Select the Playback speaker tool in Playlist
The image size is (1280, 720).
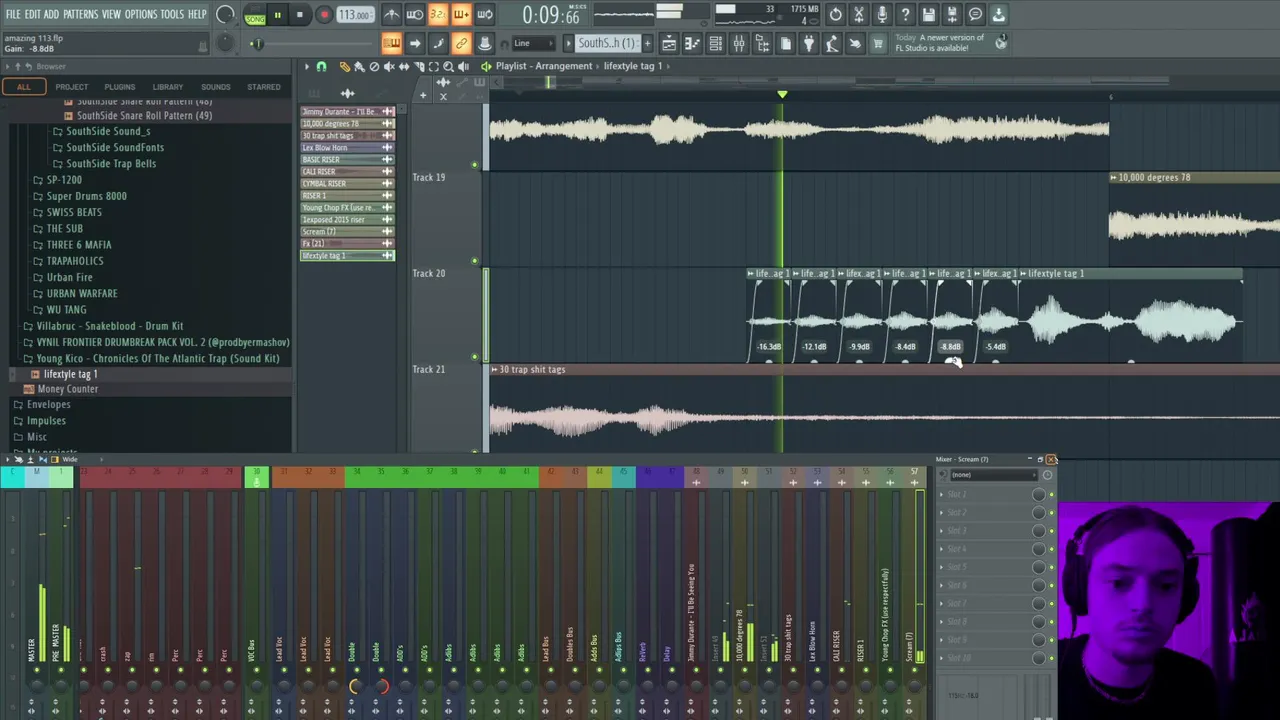[463, 66]
